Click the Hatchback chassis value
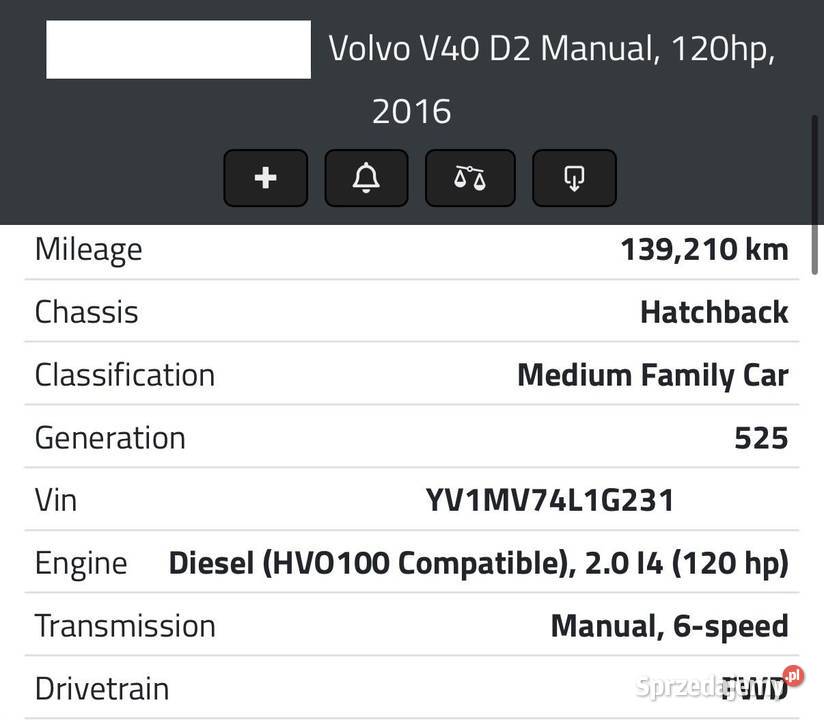 [x=713, y=311]
